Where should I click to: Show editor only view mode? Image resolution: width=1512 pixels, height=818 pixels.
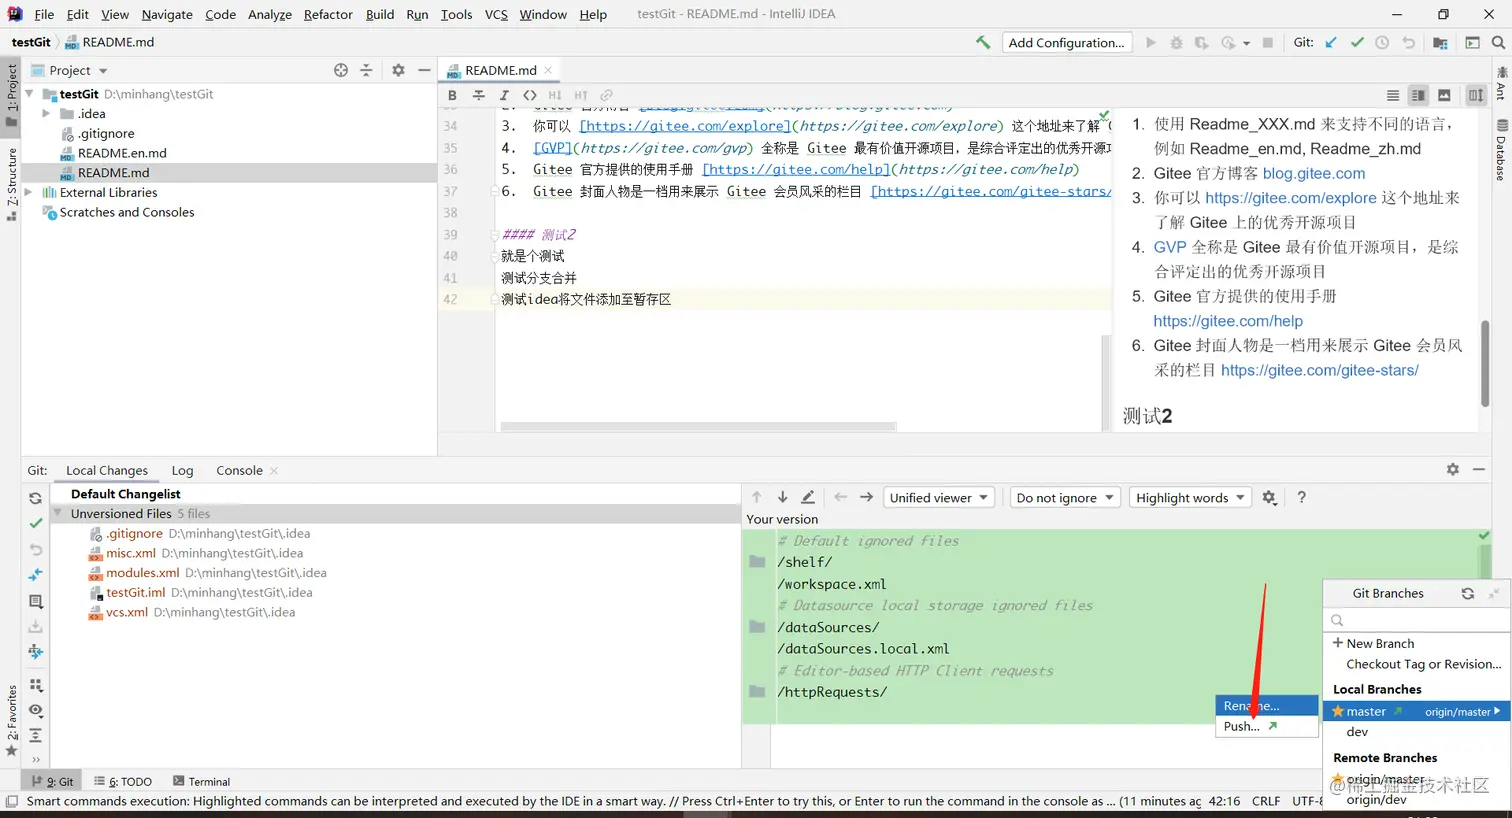pyautogui.click(x=1392, y=95)
